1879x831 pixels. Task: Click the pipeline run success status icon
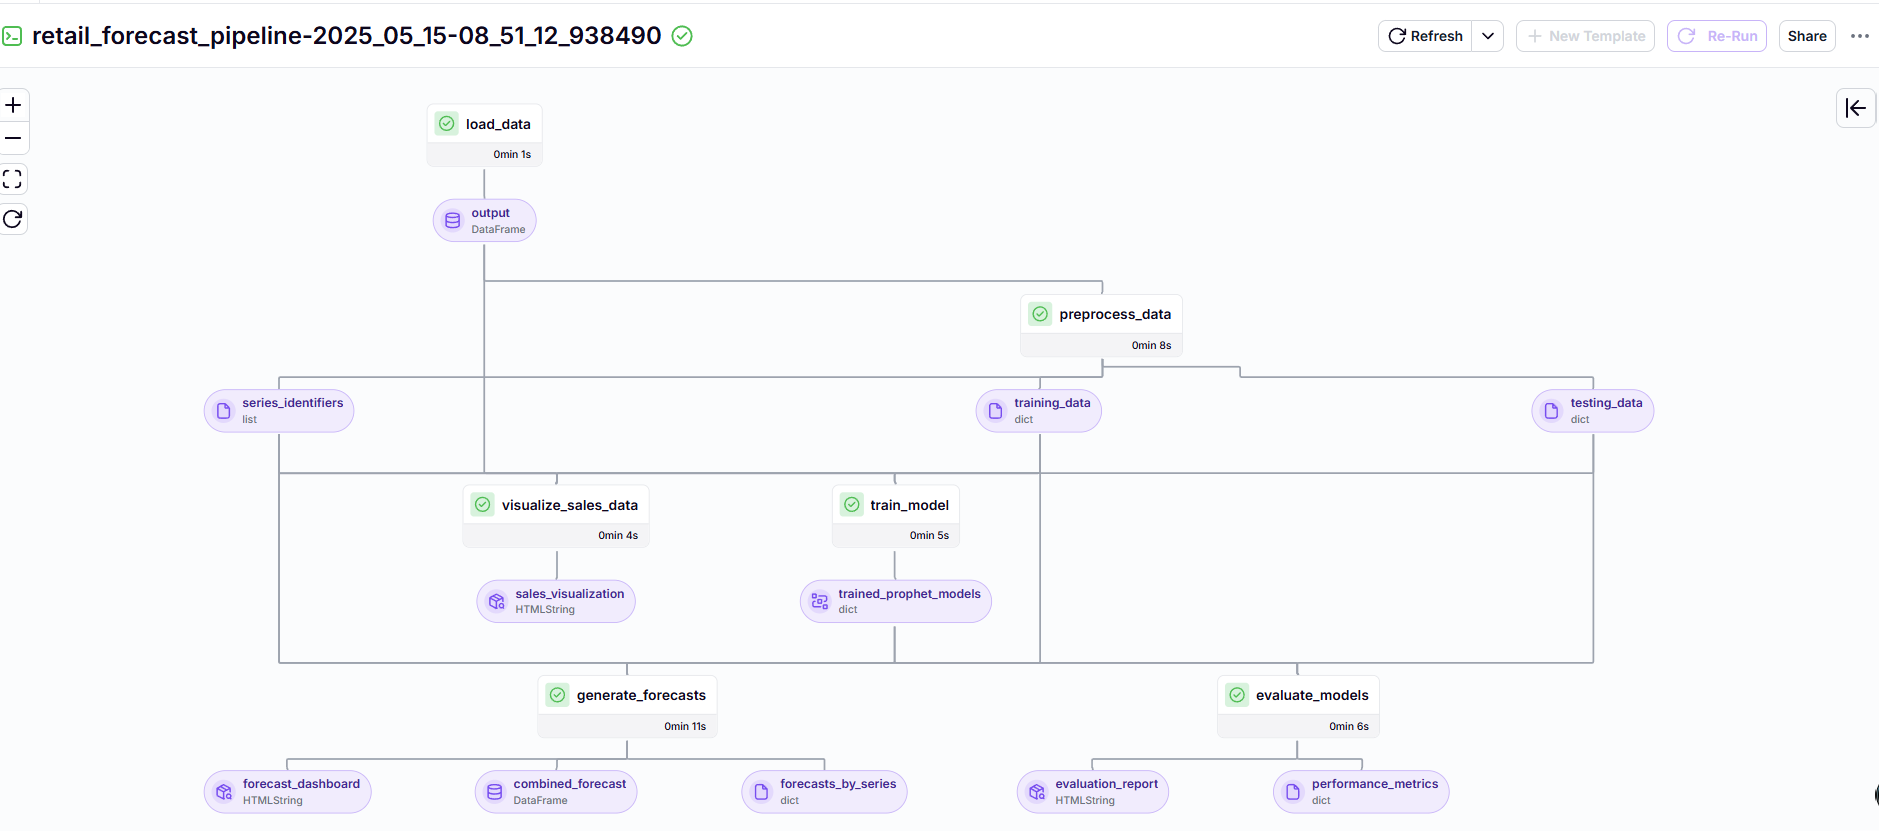tap(682, 36)
